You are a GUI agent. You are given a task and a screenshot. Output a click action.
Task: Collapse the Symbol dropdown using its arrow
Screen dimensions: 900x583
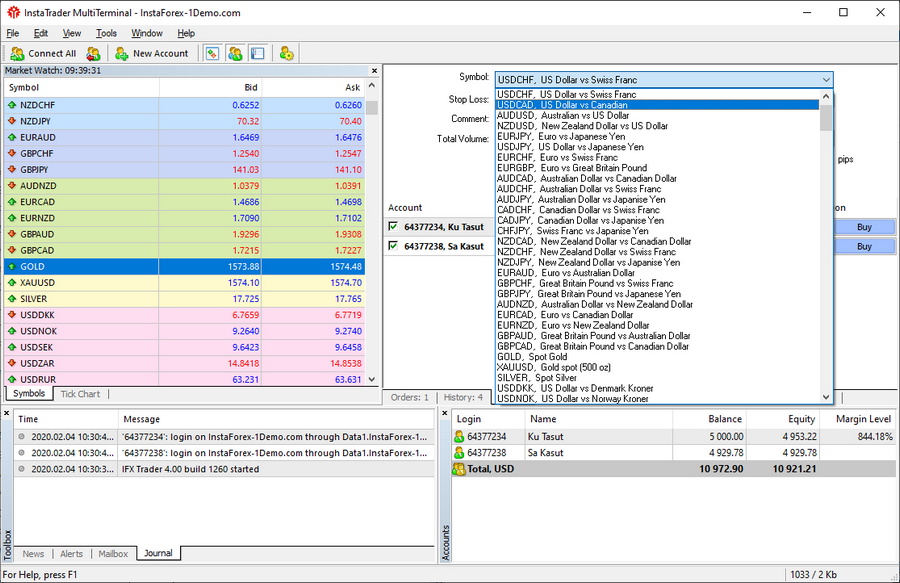(826, 80)
